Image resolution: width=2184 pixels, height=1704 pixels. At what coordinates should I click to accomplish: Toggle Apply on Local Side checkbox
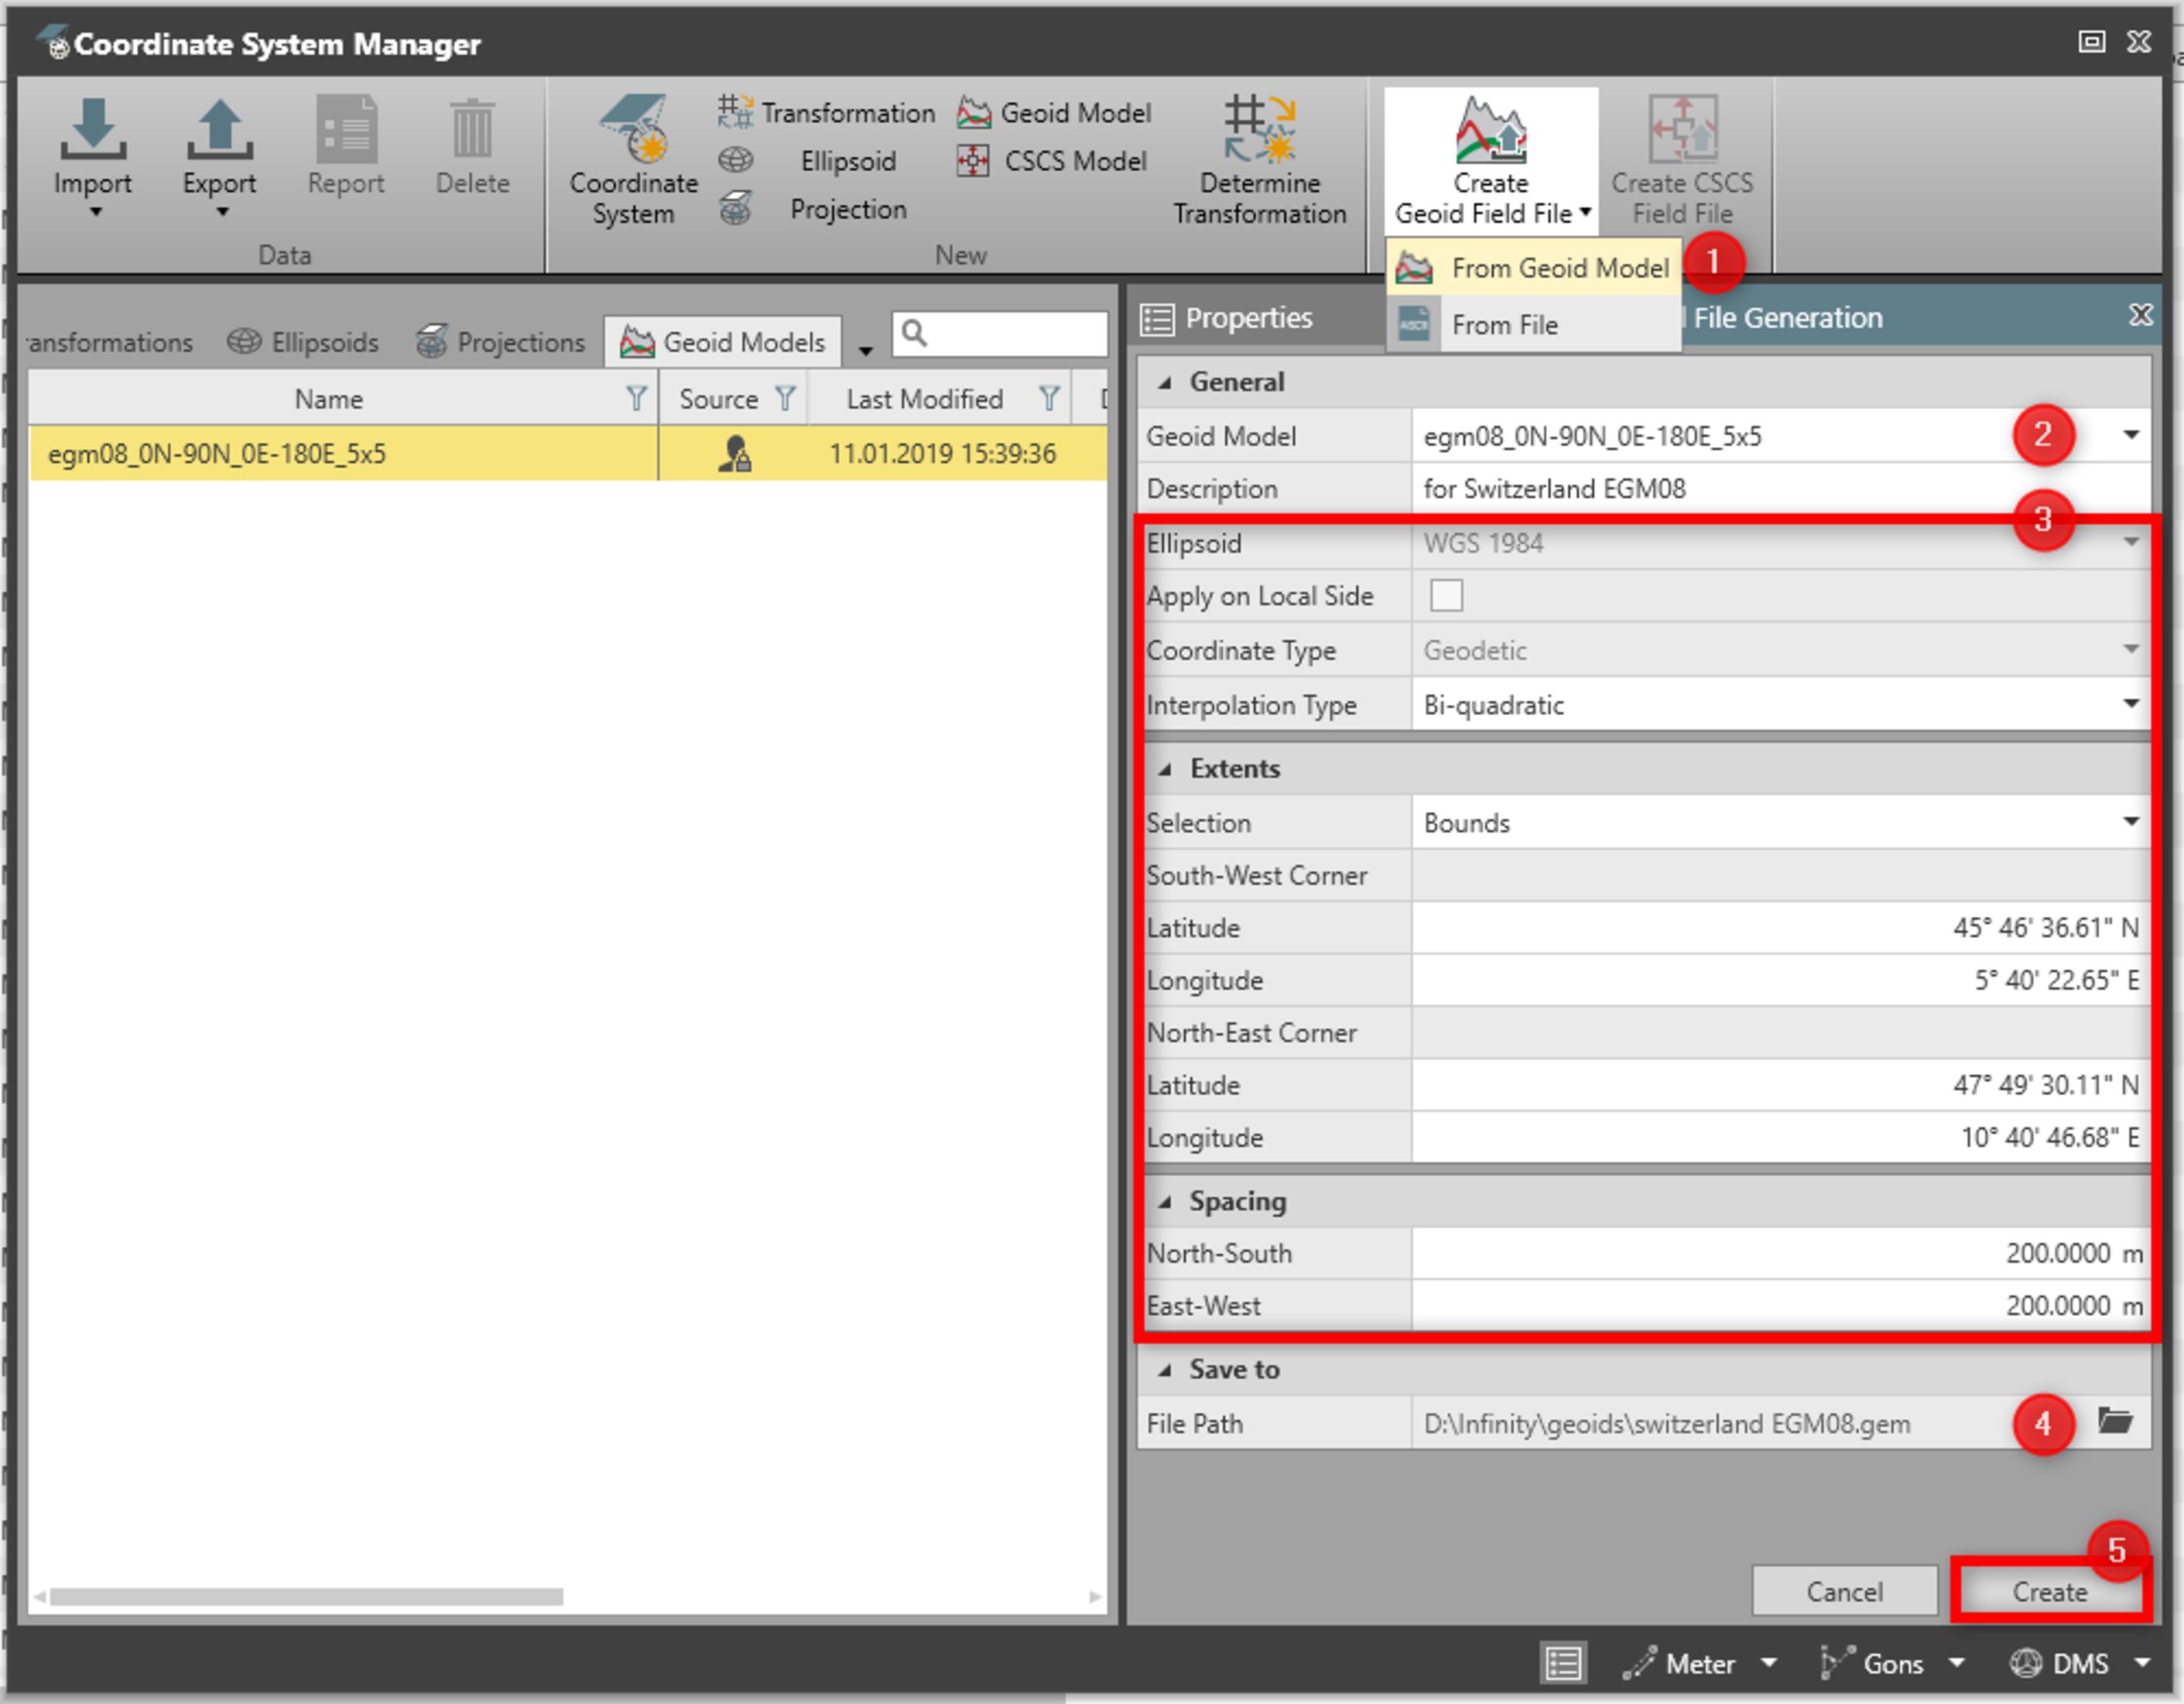point(1446,595)
